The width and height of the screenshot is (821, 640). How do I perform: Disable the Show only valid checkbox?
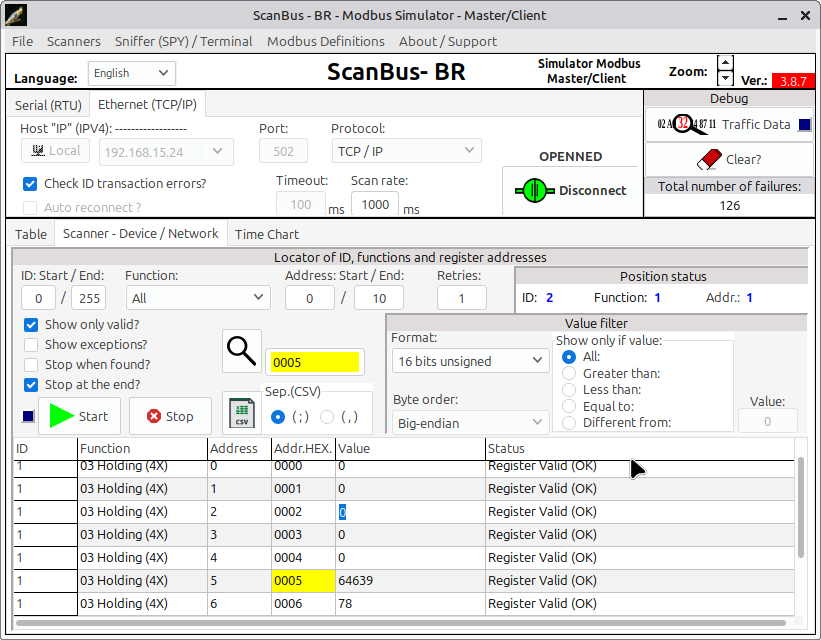31,325
